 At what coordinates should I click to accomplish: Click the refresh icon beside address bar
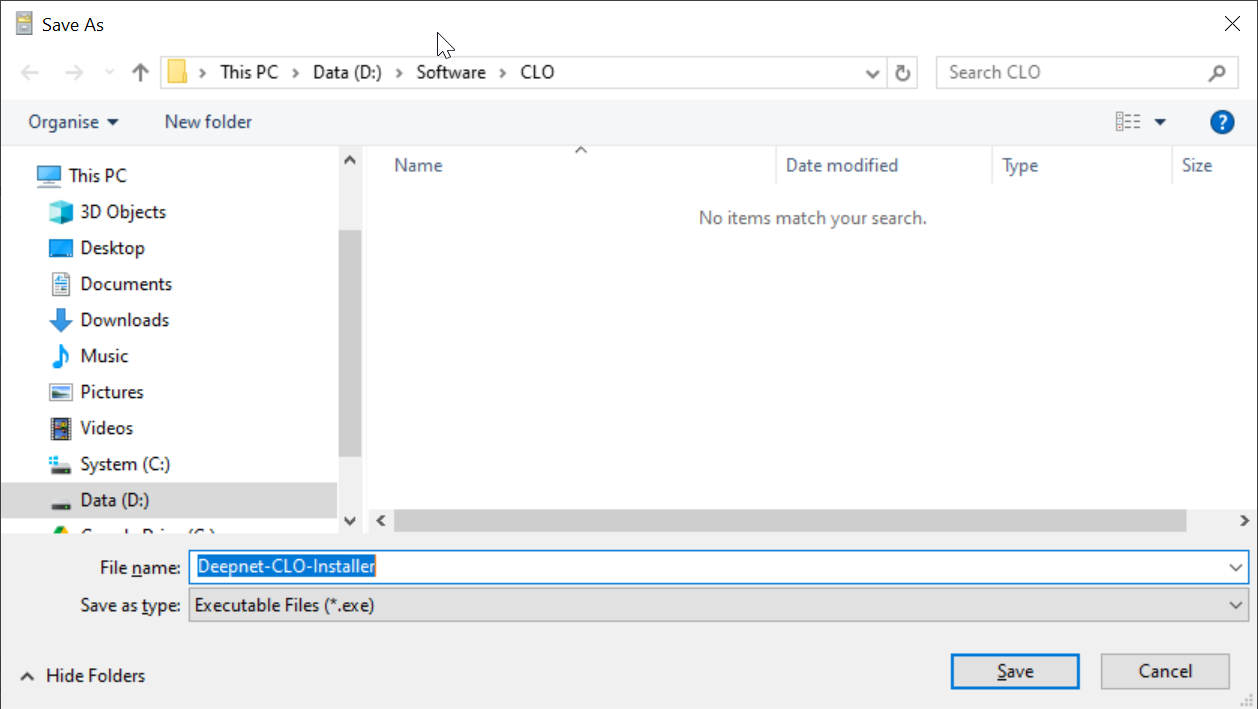pos(902,73)
